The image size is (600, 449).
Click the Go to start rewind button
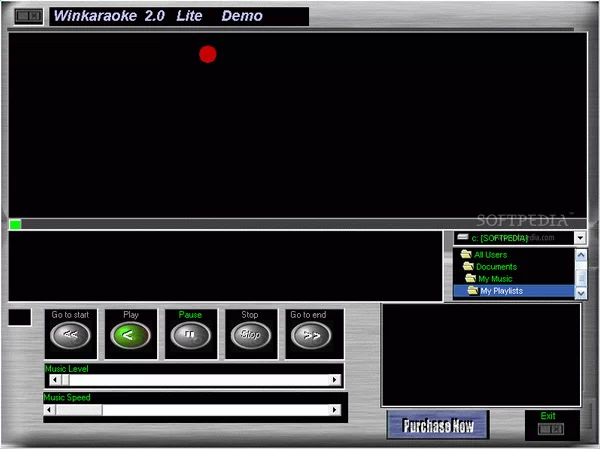70,335
